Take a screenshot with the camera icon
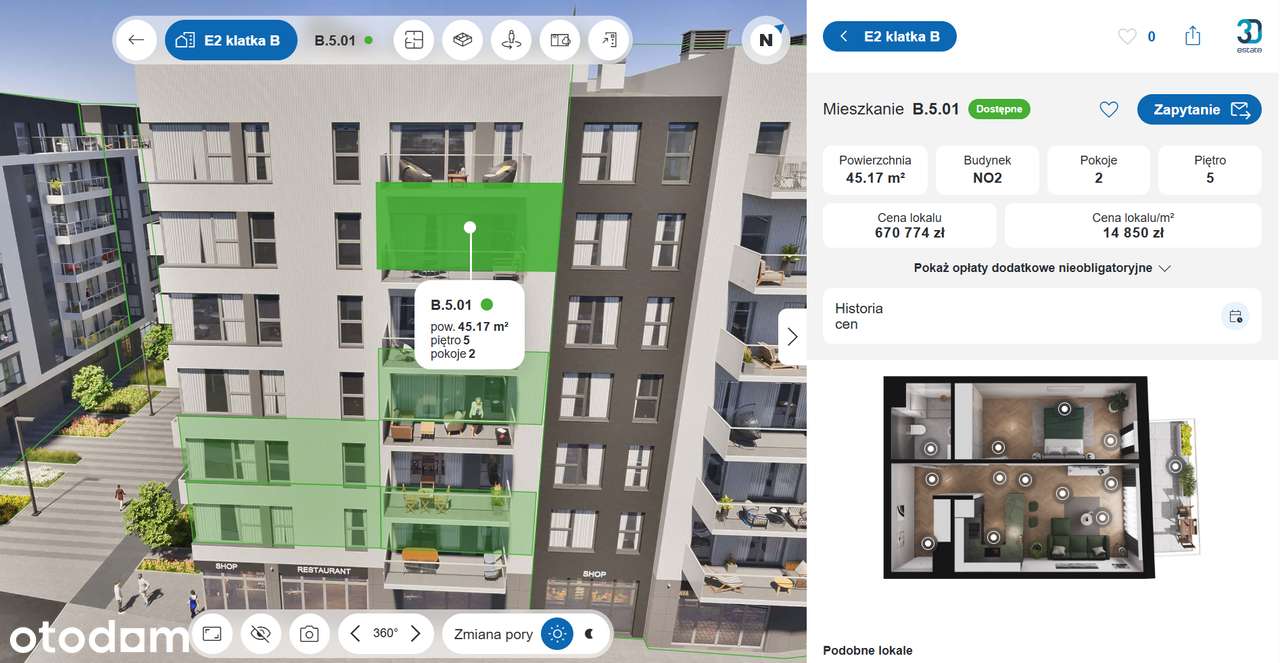This screenshot has height=663, width=1280. 310,633
